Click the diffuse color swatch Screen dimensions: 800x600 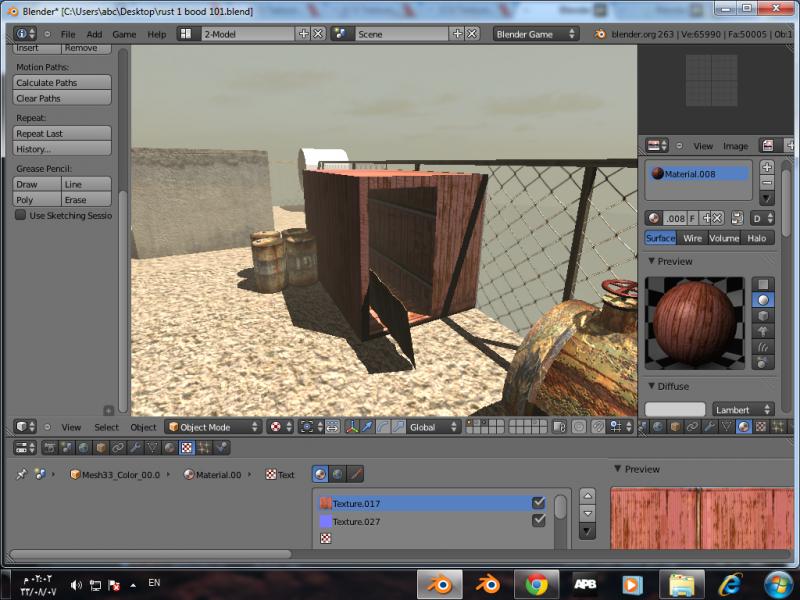675,409
